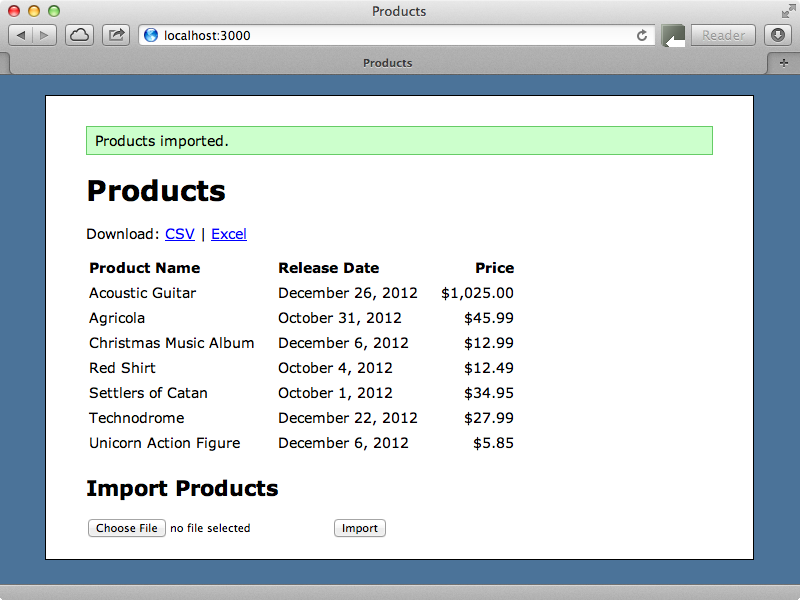Click the Price column header
Viewport: 800px width, 600px height.
(x=494, y=268)
